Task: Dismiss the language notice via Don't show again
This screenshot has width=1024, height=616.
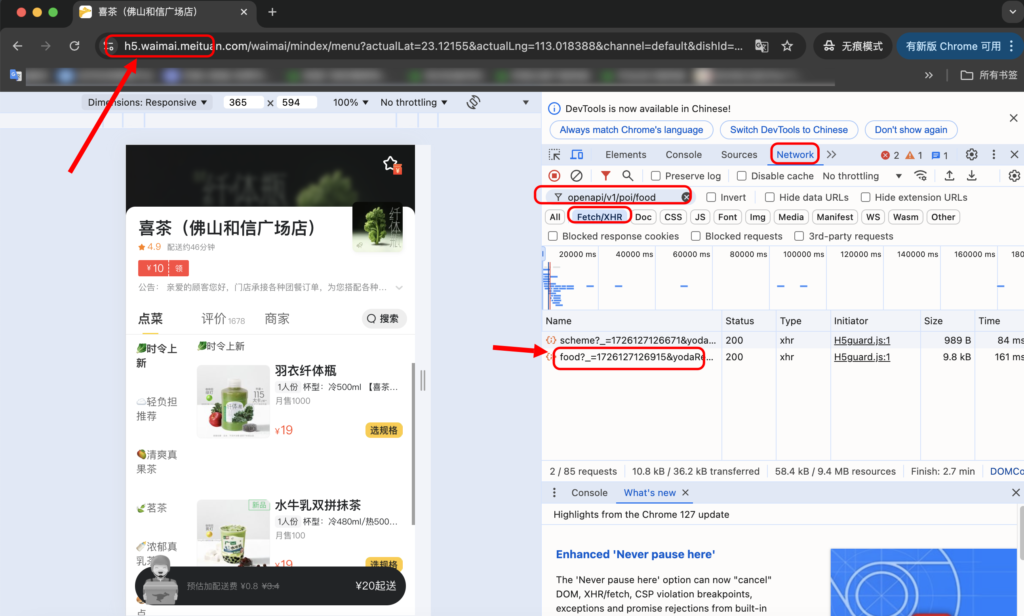Action: 911,129
